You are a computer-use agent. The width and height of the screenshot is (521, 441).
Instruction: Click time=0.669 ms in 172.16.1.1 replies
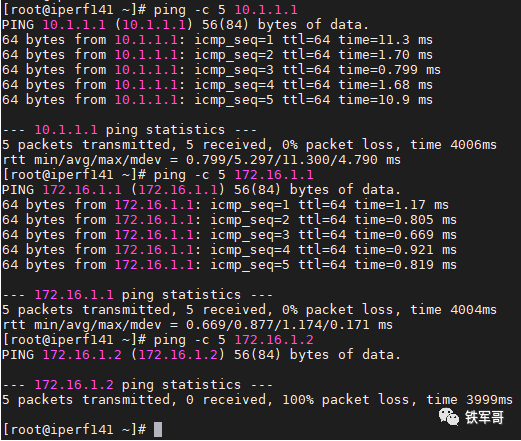pos(405,235)
